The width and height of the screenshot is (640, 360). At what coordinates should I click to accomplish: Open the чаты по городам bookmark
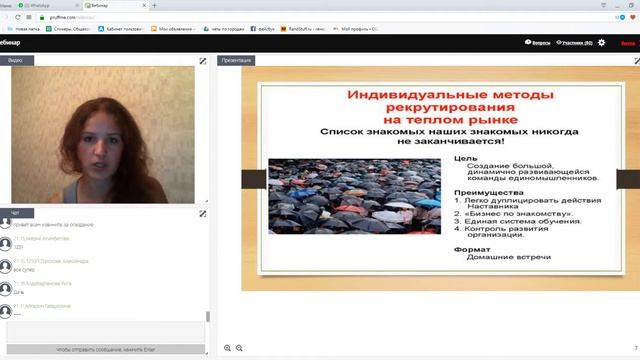click(224, 29)
